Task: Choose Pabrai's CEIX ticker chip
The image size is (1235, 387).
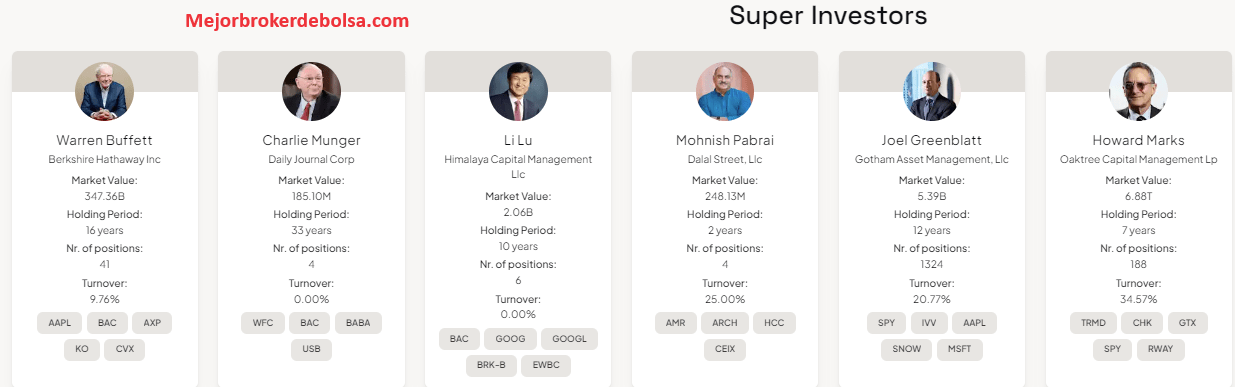Action: (x=725, y=349)
